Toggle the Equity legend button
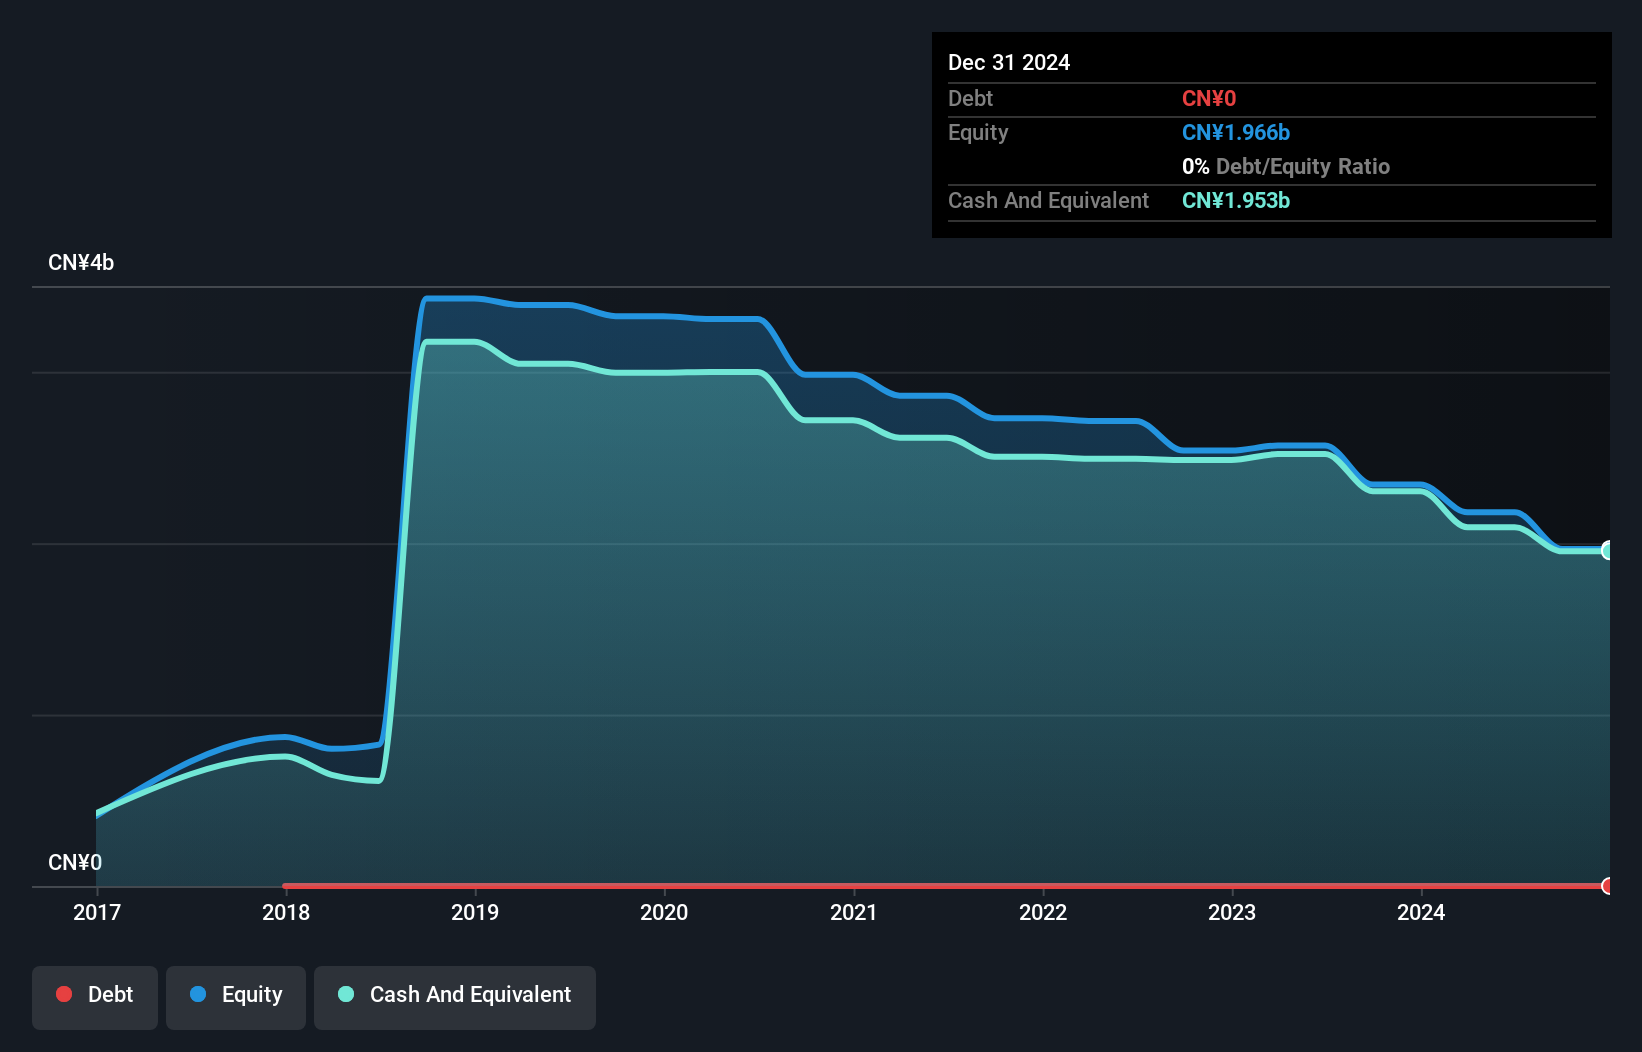Viewport: 1642px width, 1052px height. pyautogui.click(x=236, y=997)
